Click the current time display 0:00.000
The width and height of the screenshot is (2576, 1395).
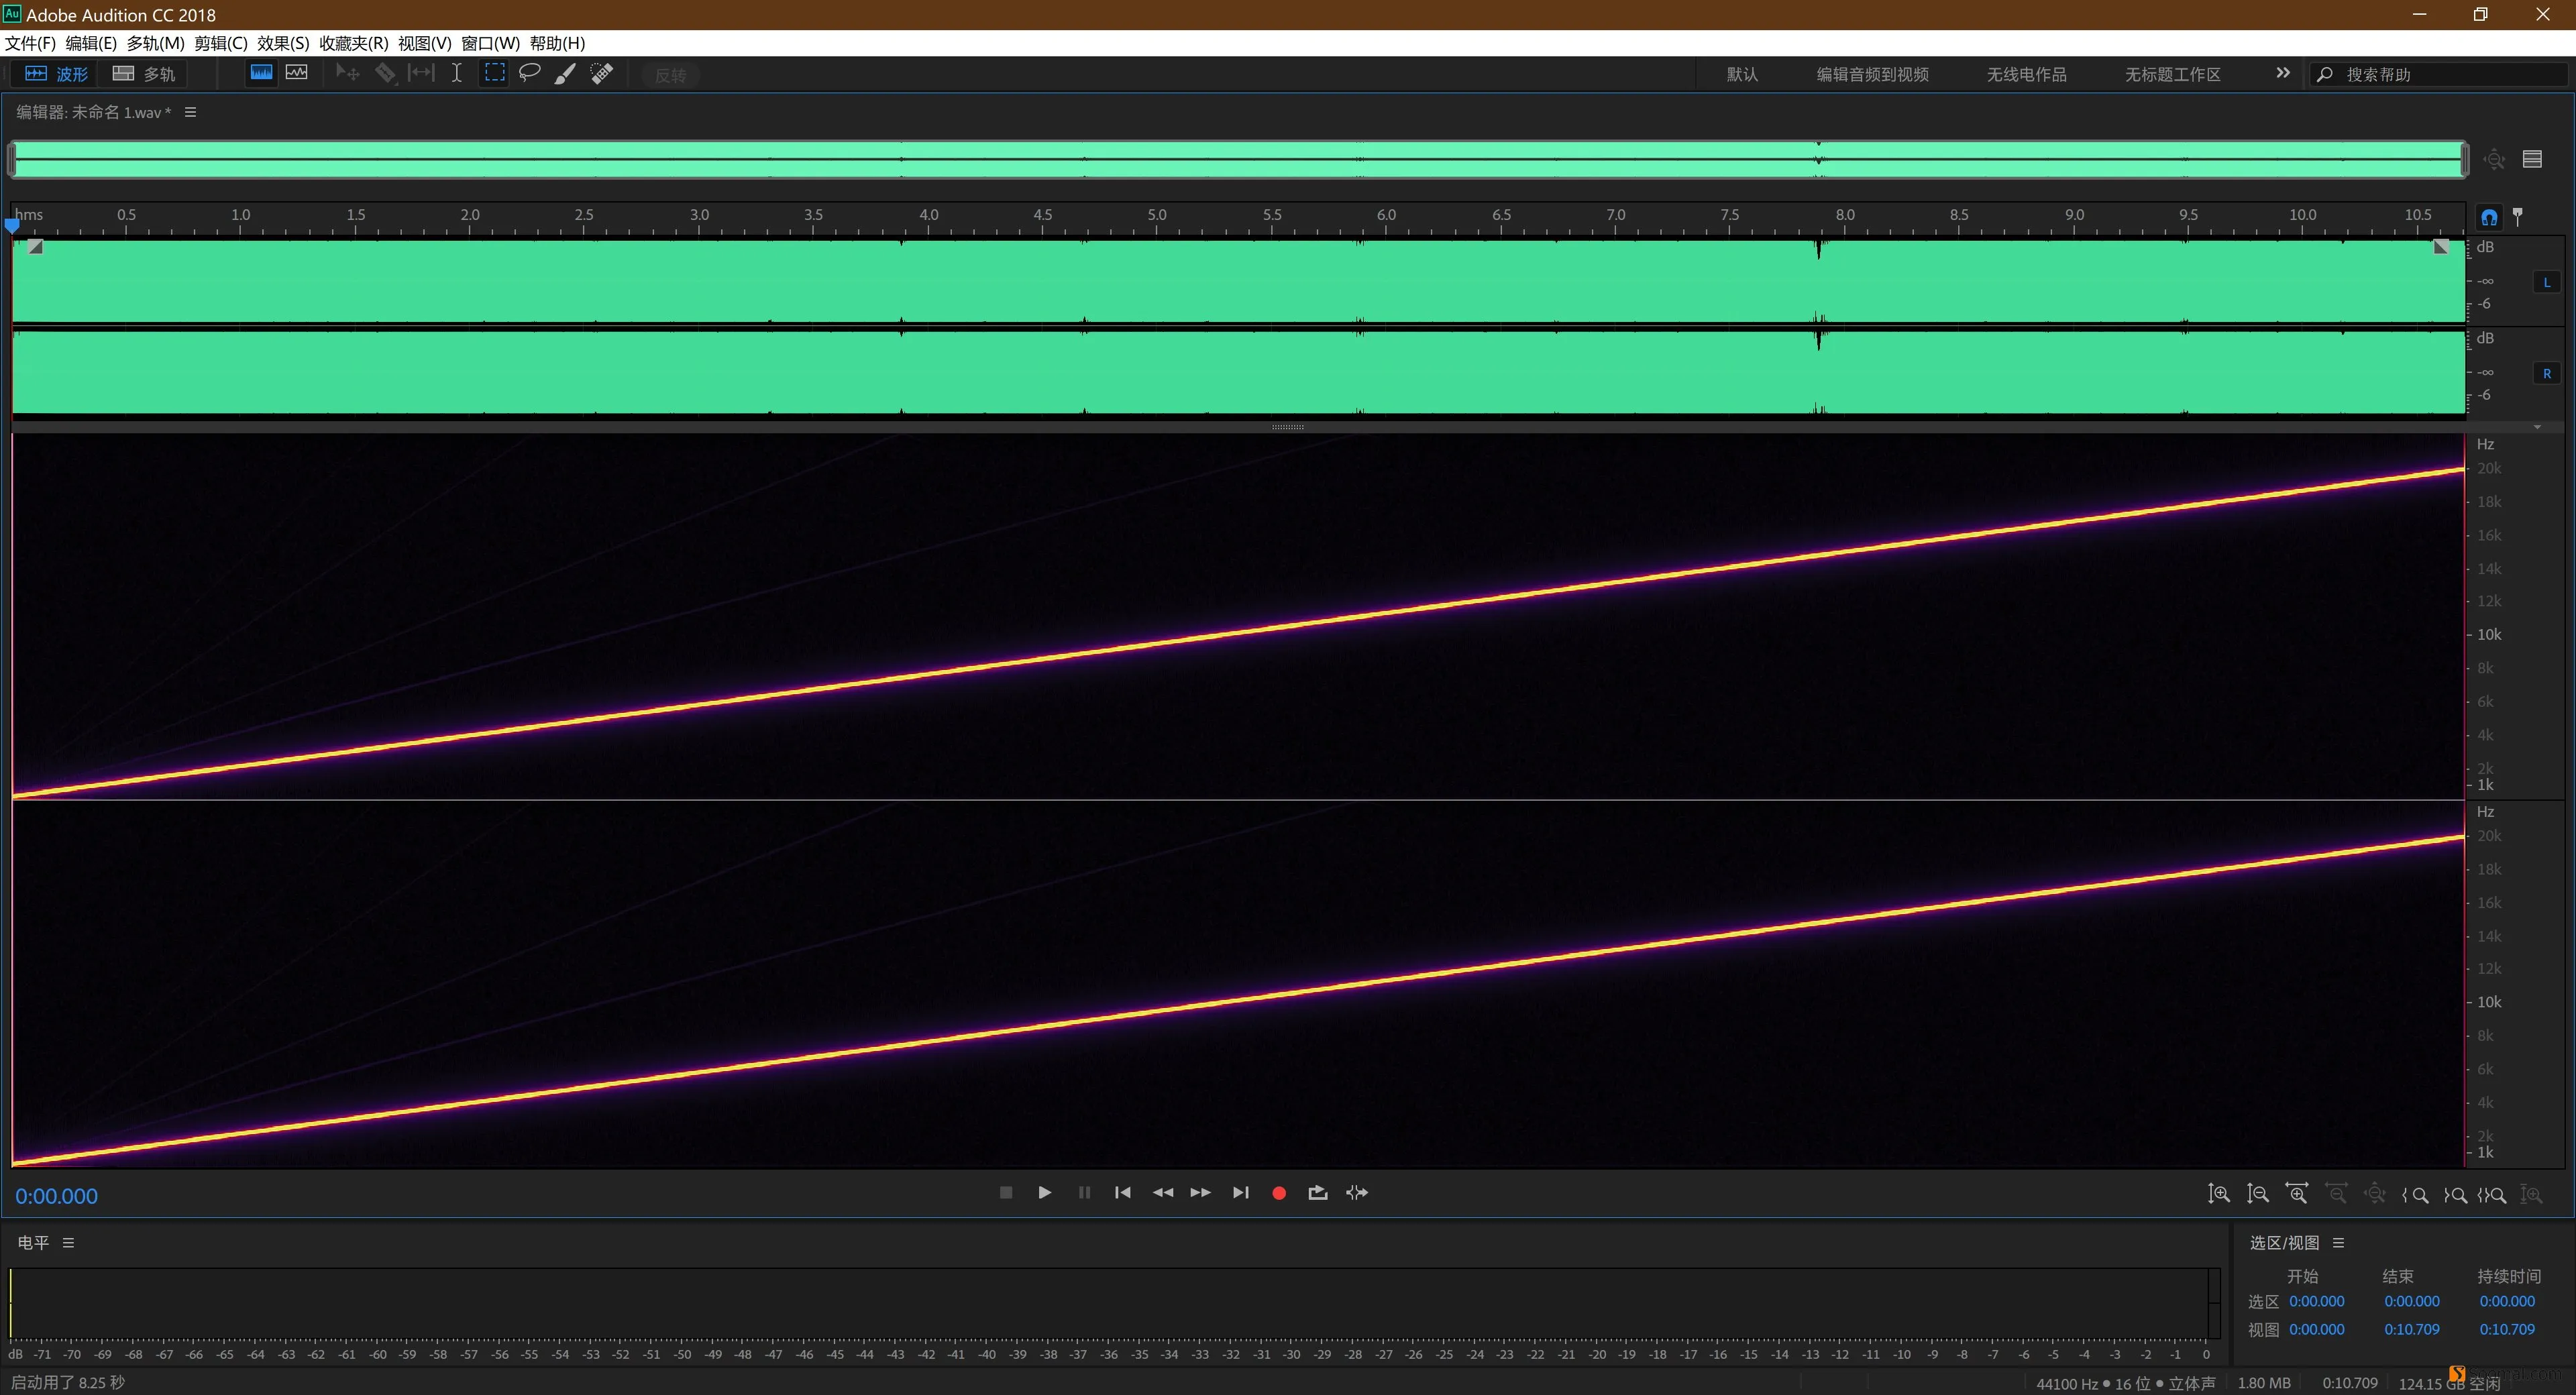coord(56,1196)
